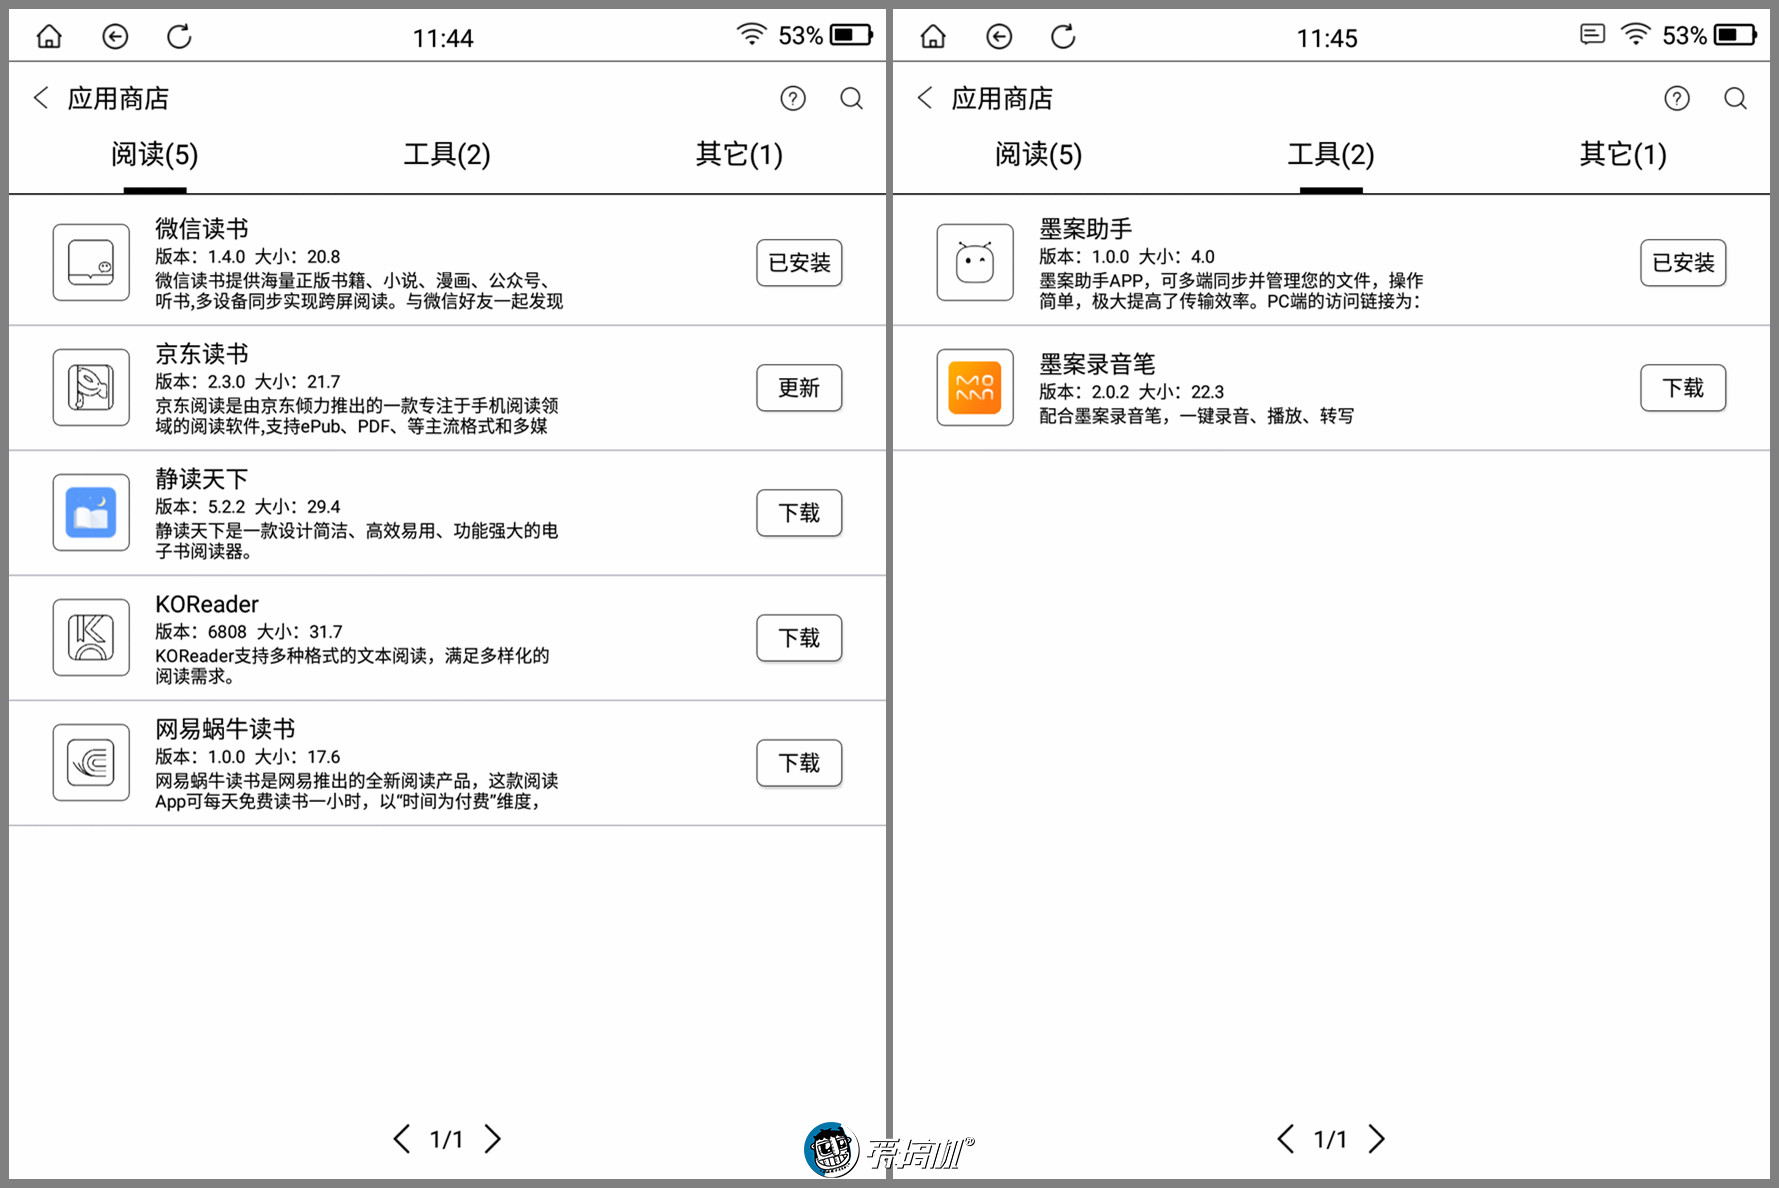Screen dimensions: 1779x1188
Task: Tap battery icon in left screen
Action: (852, 36)
